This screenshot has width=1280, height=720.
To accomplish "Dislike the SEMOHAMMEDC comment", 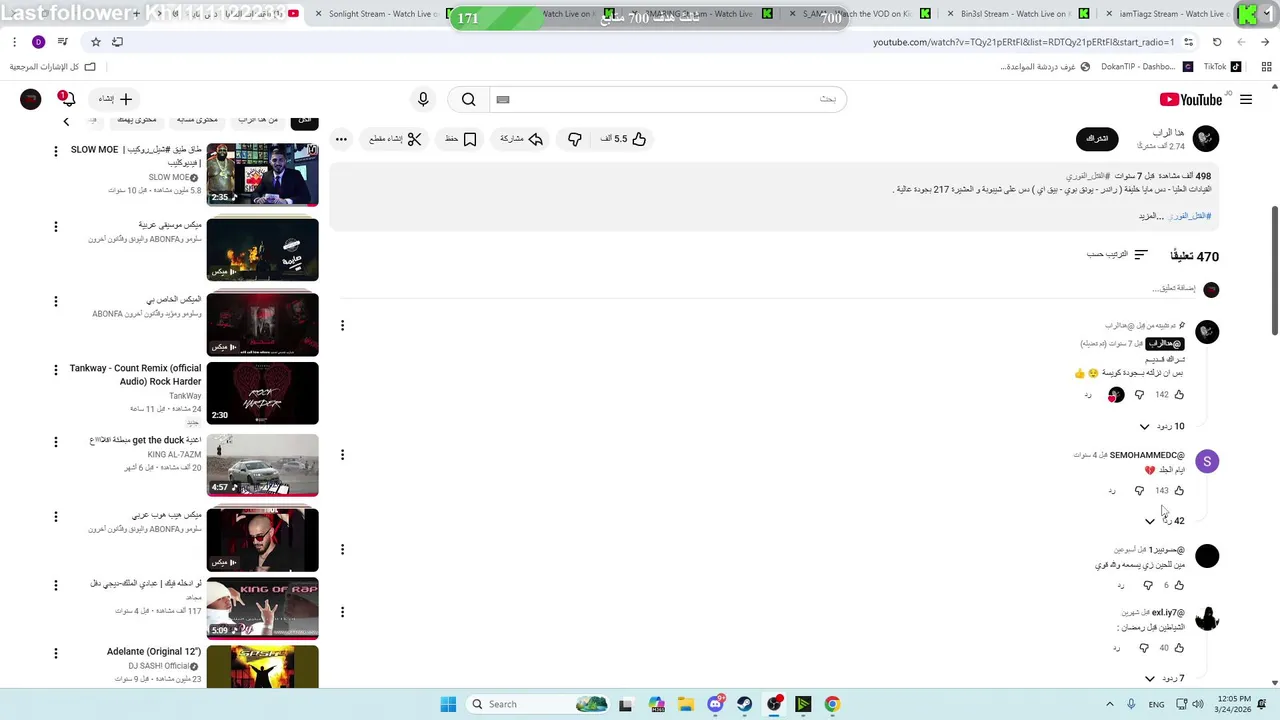I will [x=1139, y=491].
